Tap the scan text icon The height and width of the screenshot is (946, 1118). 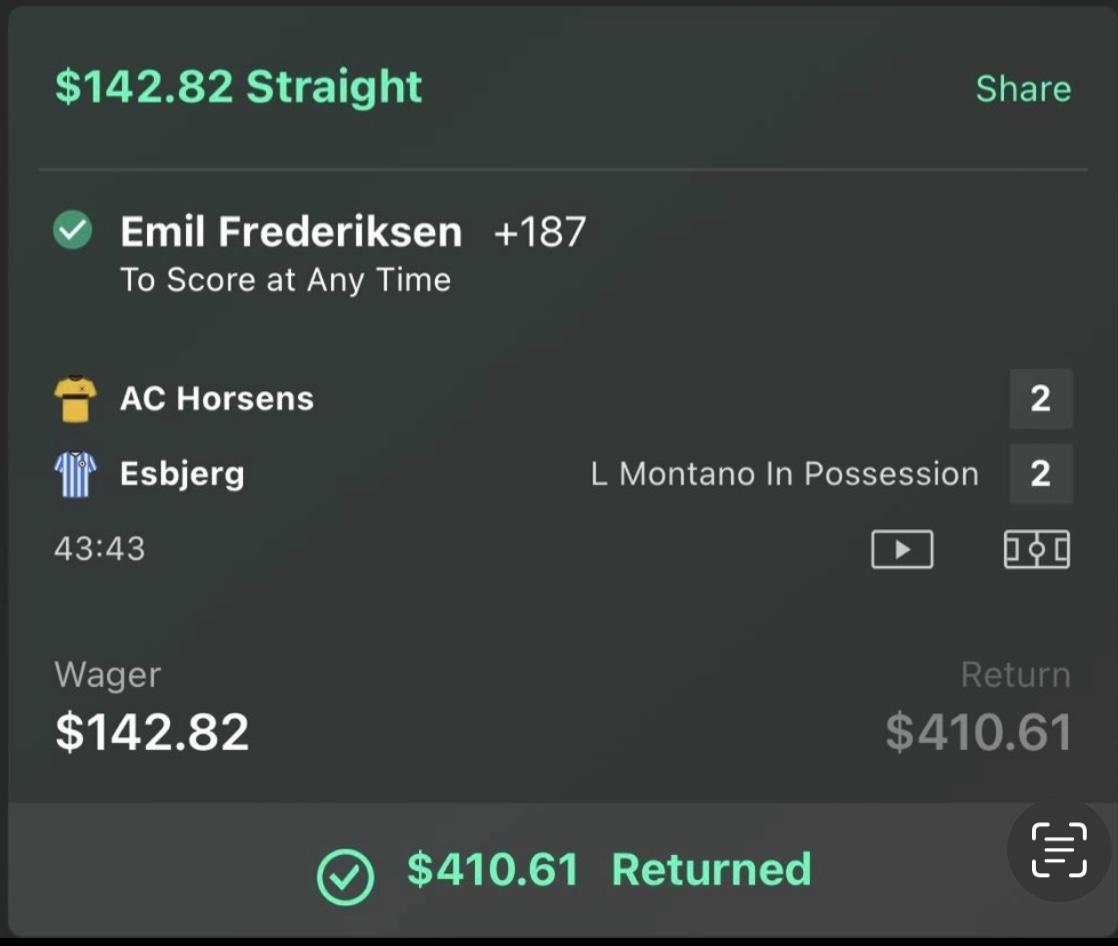(1058, 850)
